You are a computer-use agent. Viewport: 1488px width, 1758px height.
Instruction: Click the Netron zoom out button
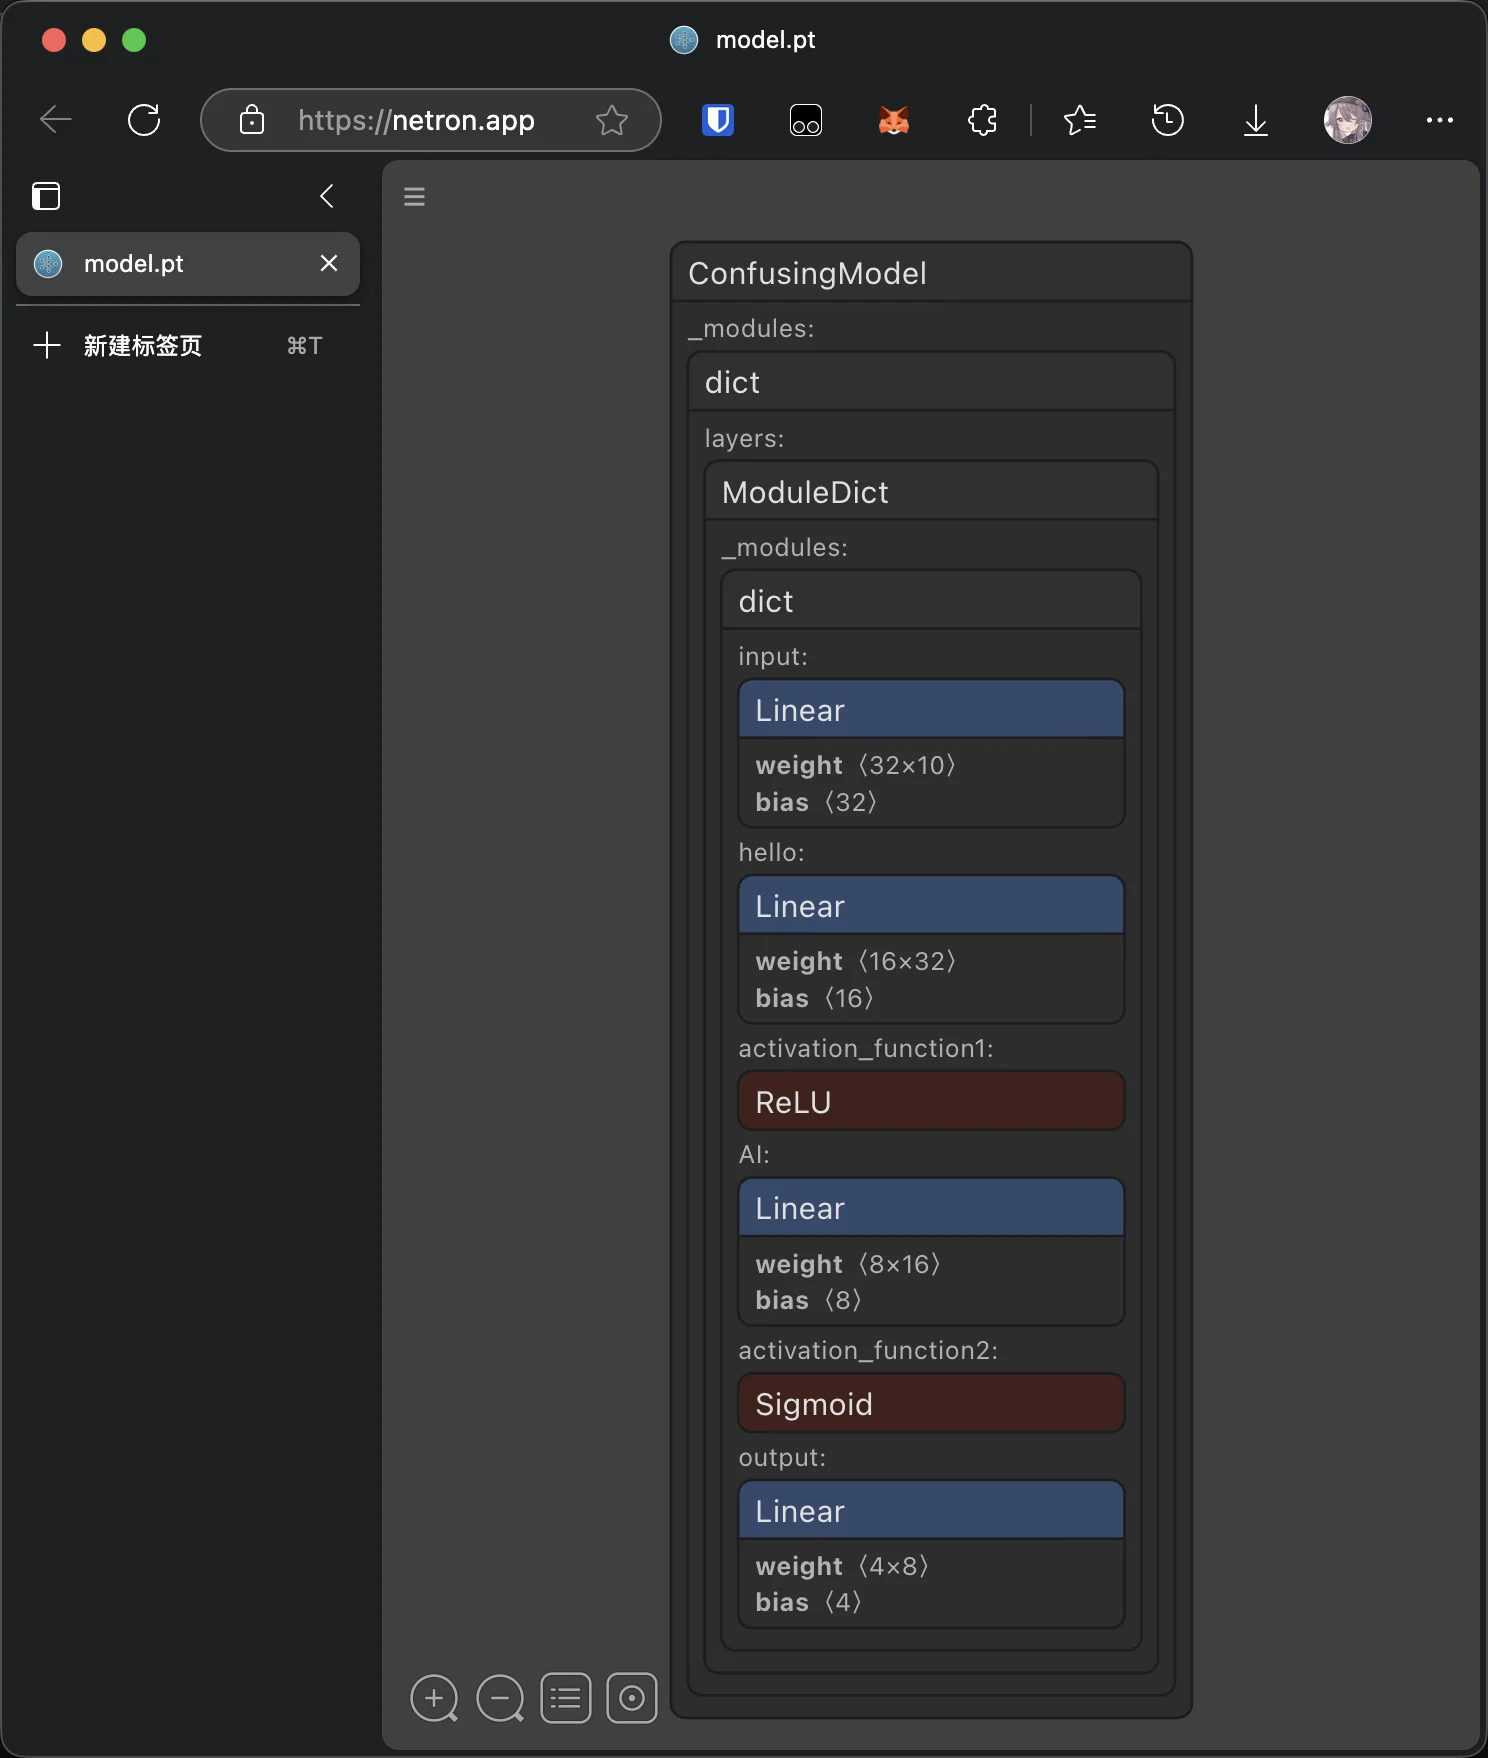500,1698
